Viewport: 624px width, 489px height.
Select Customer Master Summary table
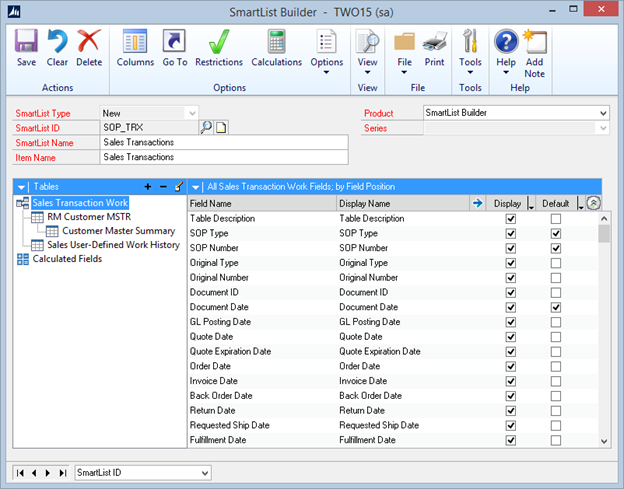tap(119, 231)
